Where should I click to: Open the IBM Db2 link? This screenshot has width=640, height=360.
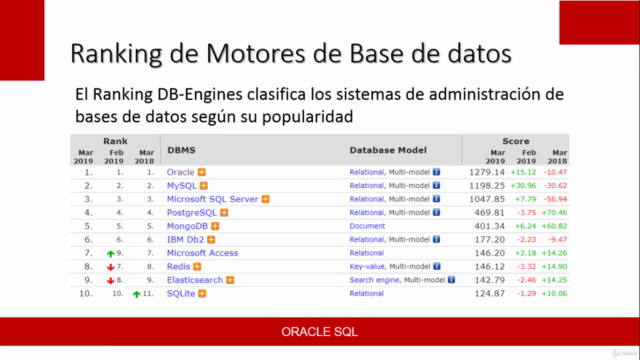click(x=185, y=240)
